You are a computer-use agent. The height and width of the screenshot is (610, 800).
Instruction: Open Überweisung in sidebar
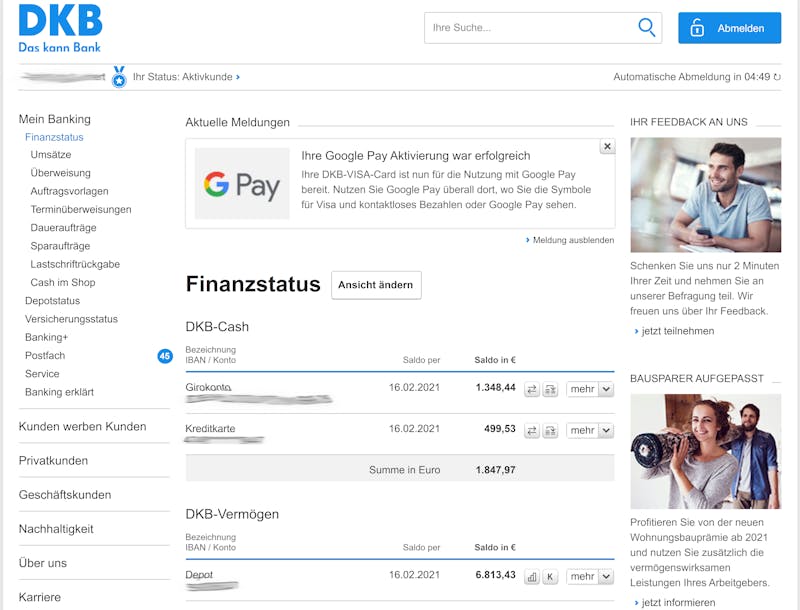click(60, 173)
